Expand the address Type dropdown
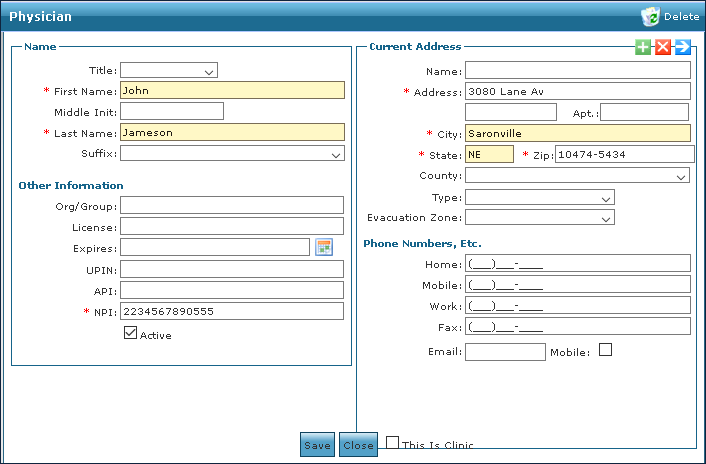The image size is (706, 464). (539, 198)
